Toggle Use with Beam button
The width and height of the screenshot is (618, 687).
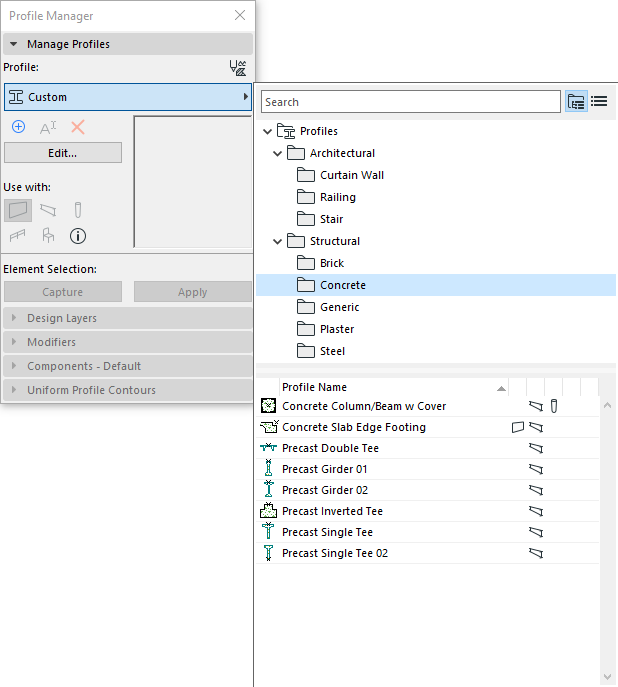point(48,210)
